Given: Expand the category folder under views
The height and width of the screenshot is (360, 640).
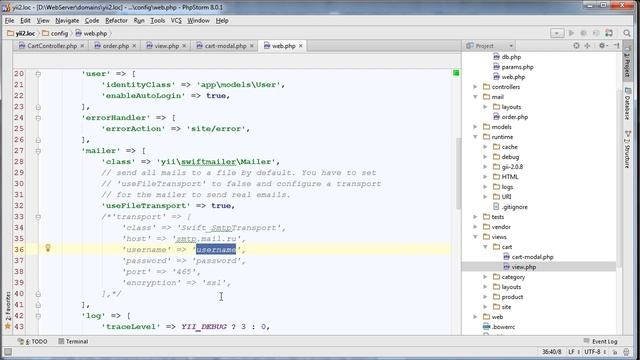Looking at the screenshot, I should coord(485,277).
